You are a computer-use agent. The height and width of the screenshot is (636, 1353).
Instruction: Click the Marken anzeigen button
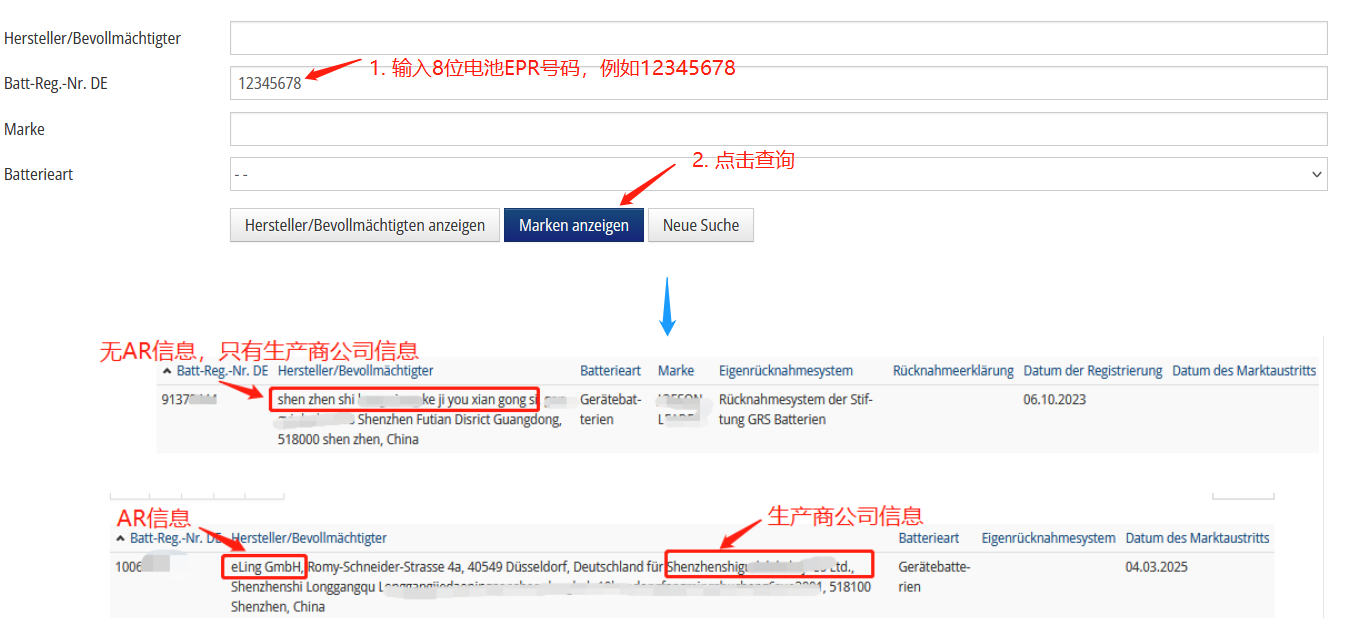point(573,225)
